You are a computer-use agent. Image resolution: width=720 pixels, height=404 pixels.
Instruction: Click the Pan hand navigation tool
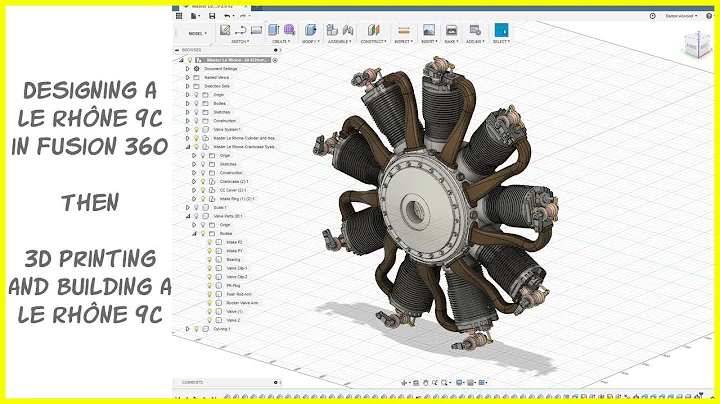coord(426,382)
